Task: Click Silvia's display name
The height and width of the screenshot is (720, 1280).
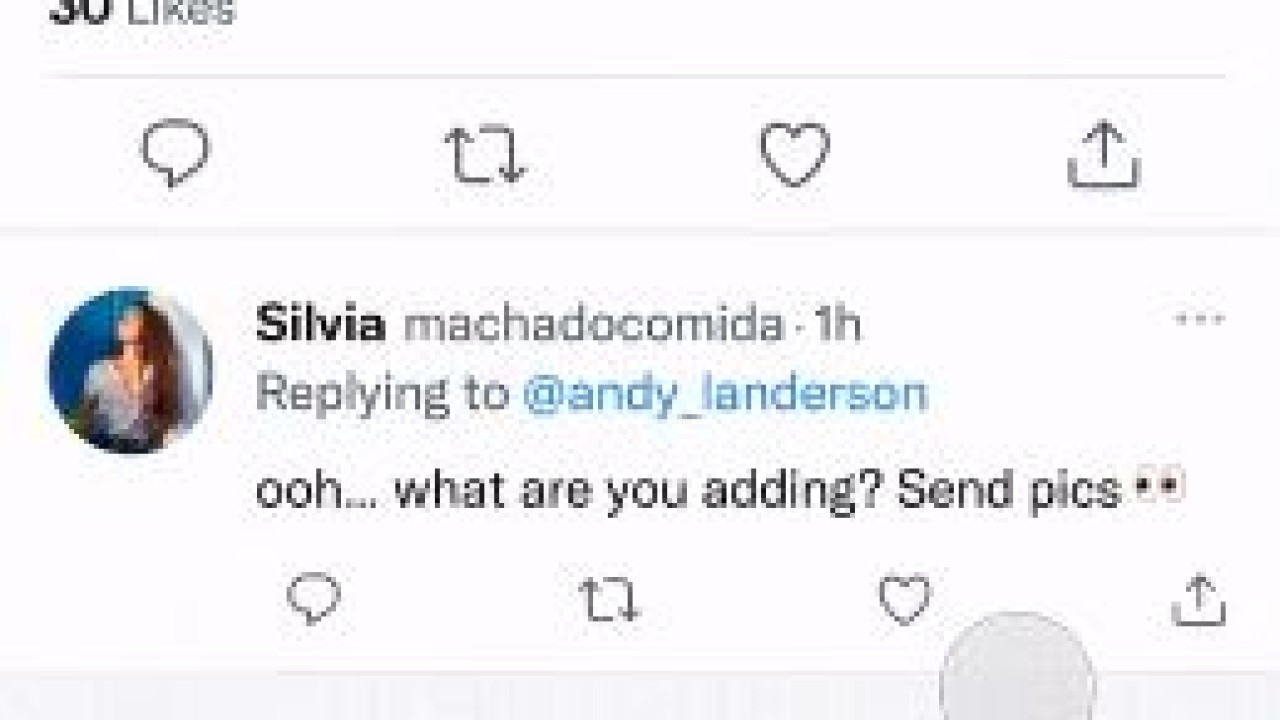Action: (x=320, y=325)
